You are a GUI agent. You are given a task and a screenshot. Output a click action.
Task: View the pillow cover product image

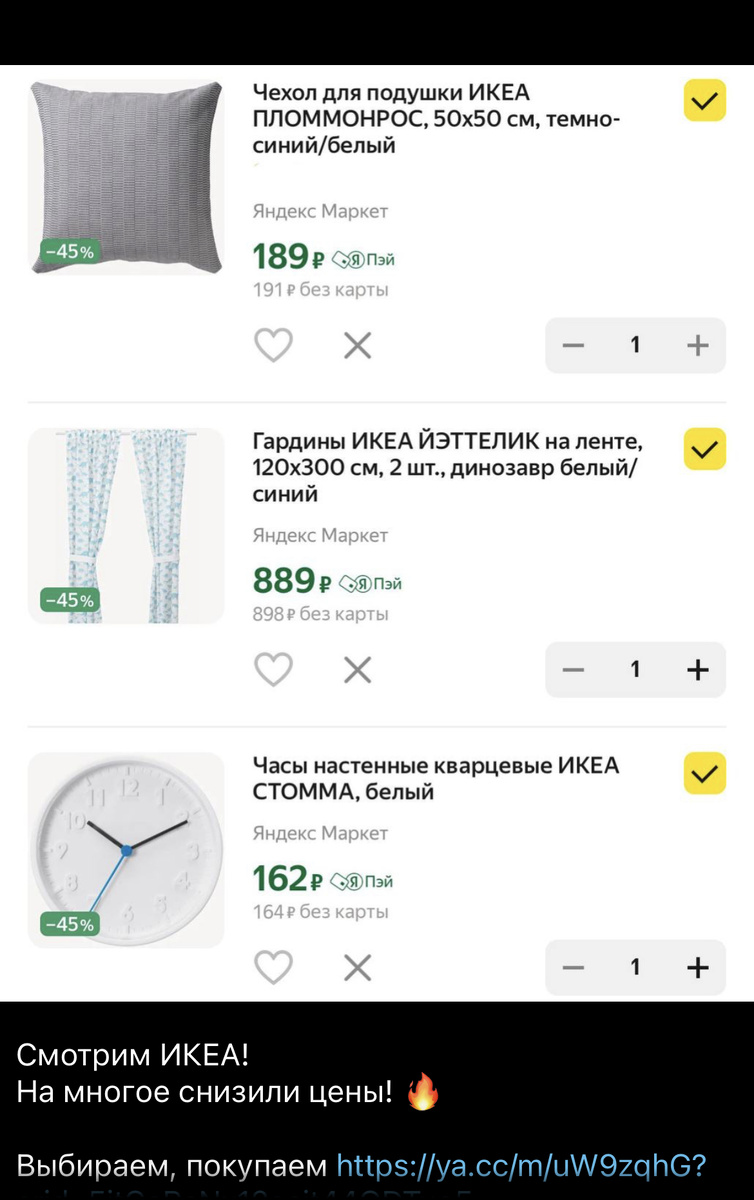tap(126, 177)
